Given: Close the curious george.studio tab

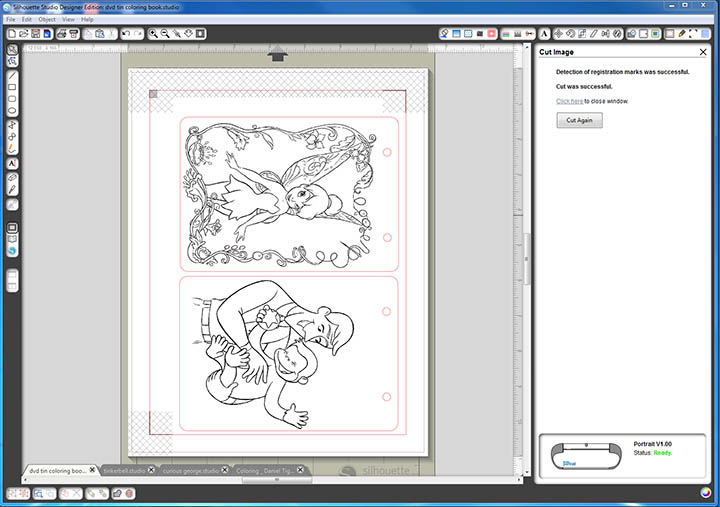Looking at the screenshot, I should [225, 470].
